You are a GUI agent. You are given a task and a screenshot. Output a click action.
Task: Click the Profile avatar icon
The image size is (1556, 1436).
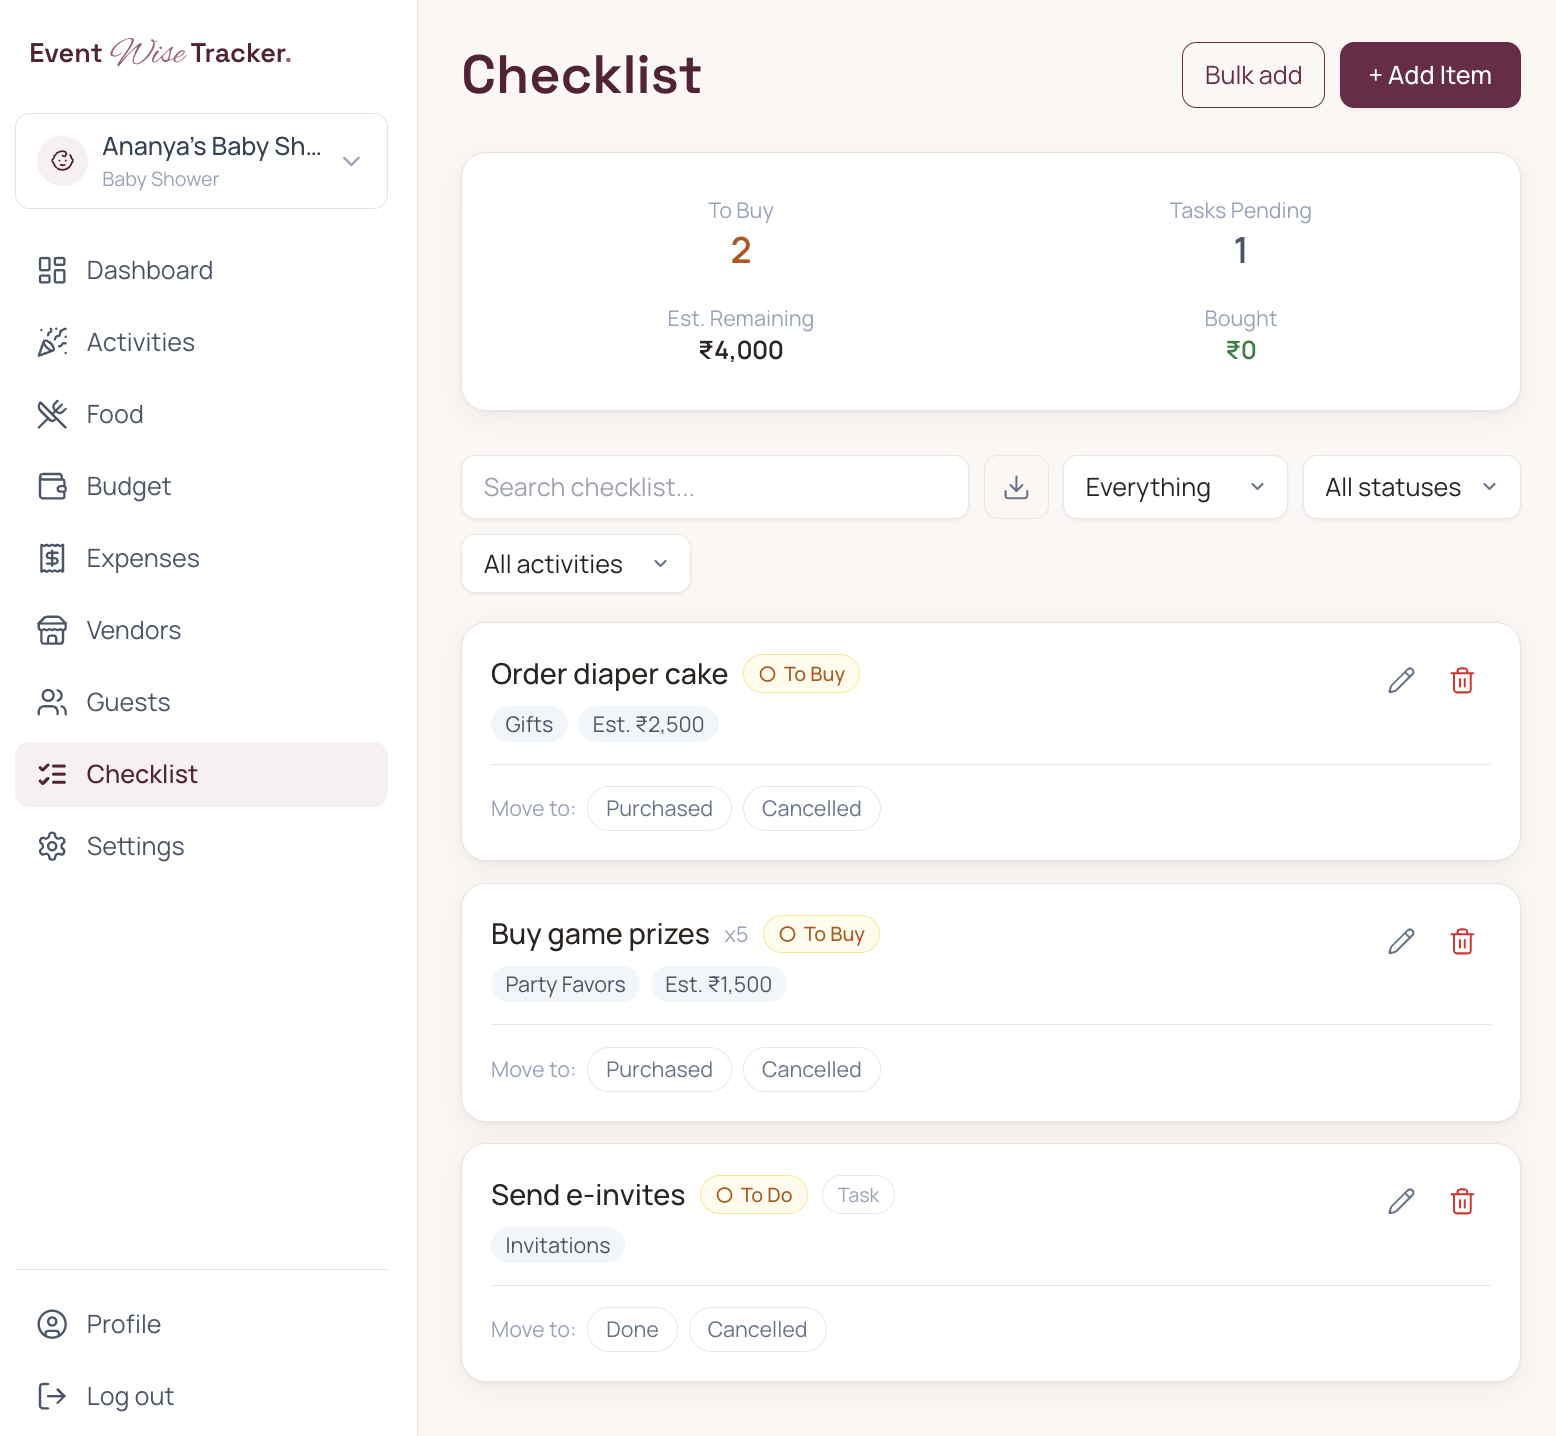(52, 1324)
